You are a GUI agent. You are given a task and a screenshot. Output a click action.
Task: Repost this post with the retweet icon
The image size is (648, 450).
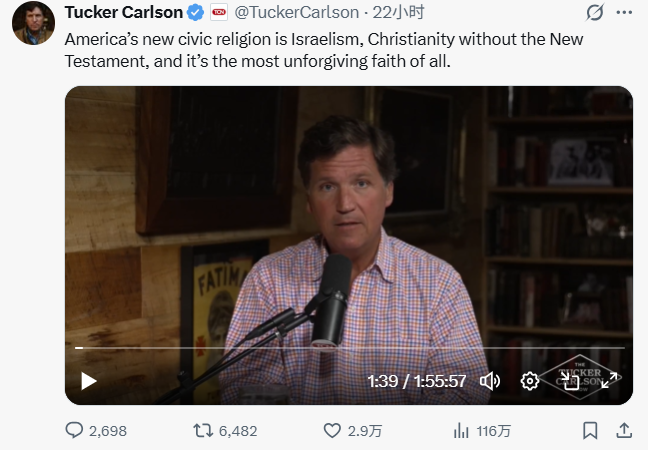pyautogui.click(x=203, y=431)
